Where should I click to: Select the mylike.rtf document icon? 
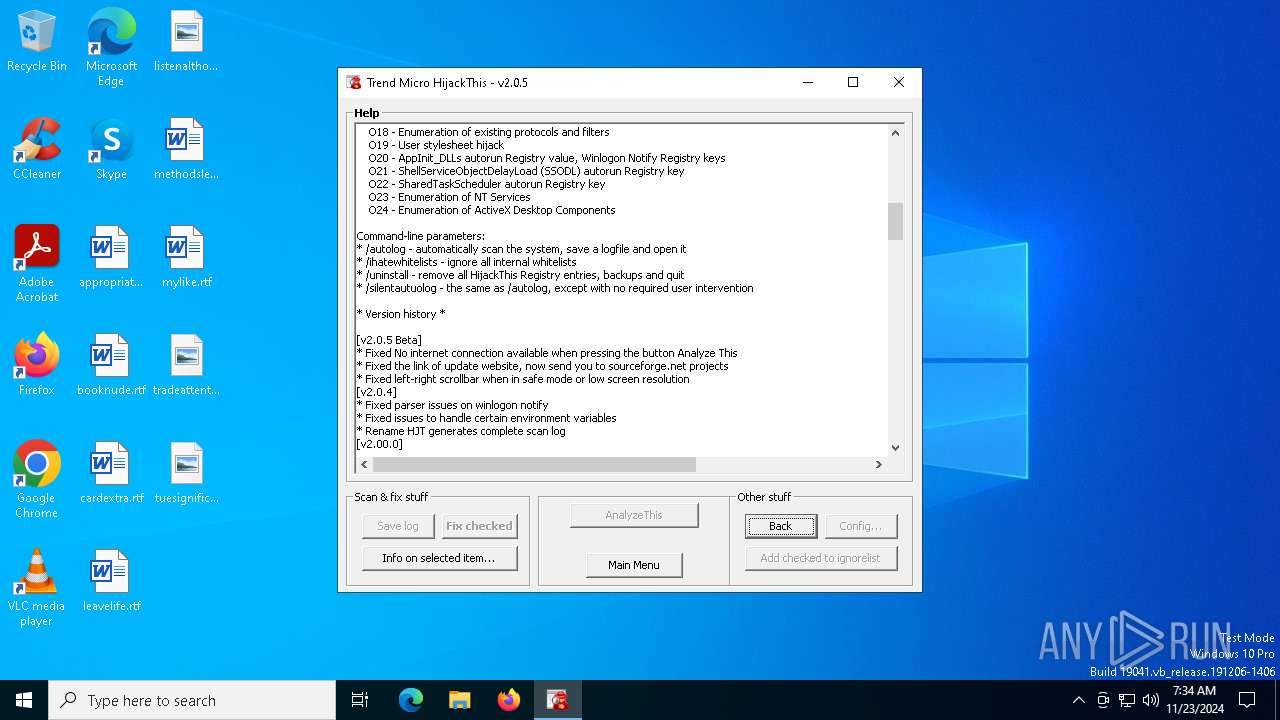tap(186, 258)
